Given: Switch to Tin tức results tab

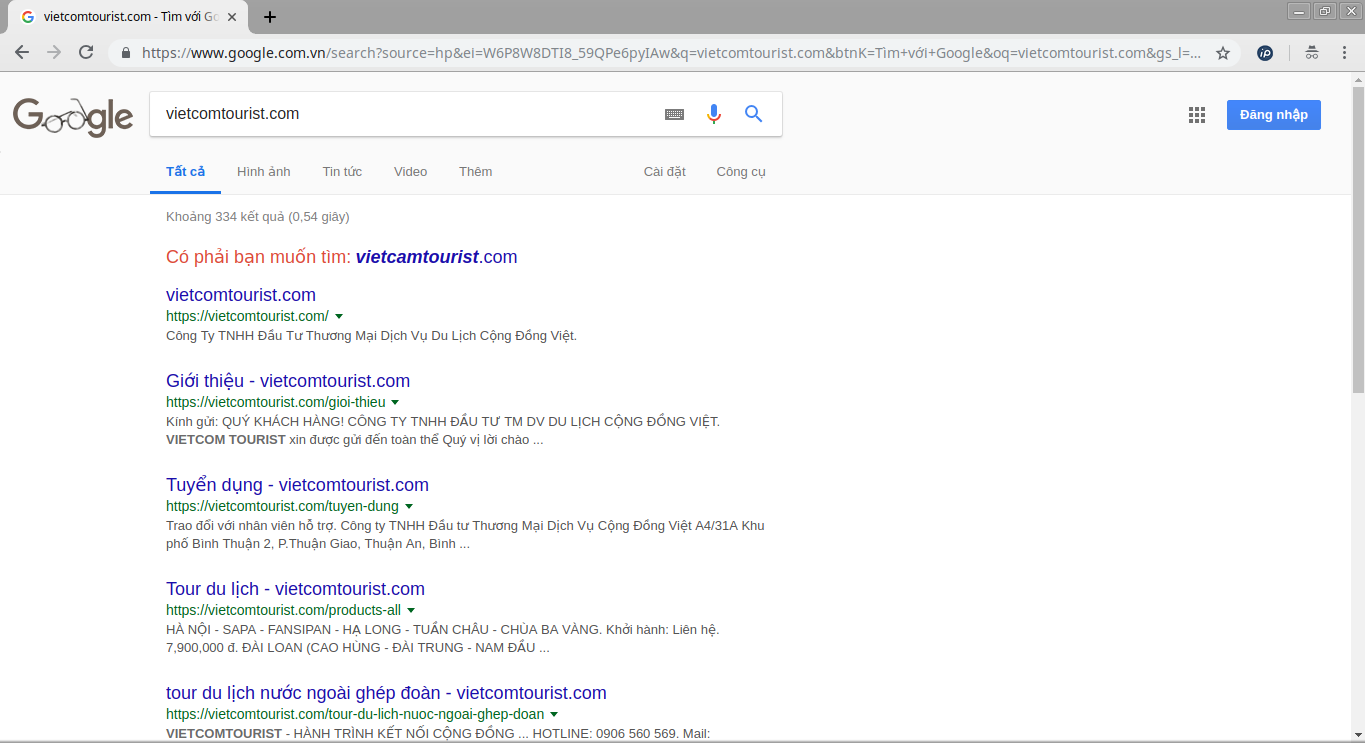Looking at the screenshot, I should coord(342,172).
